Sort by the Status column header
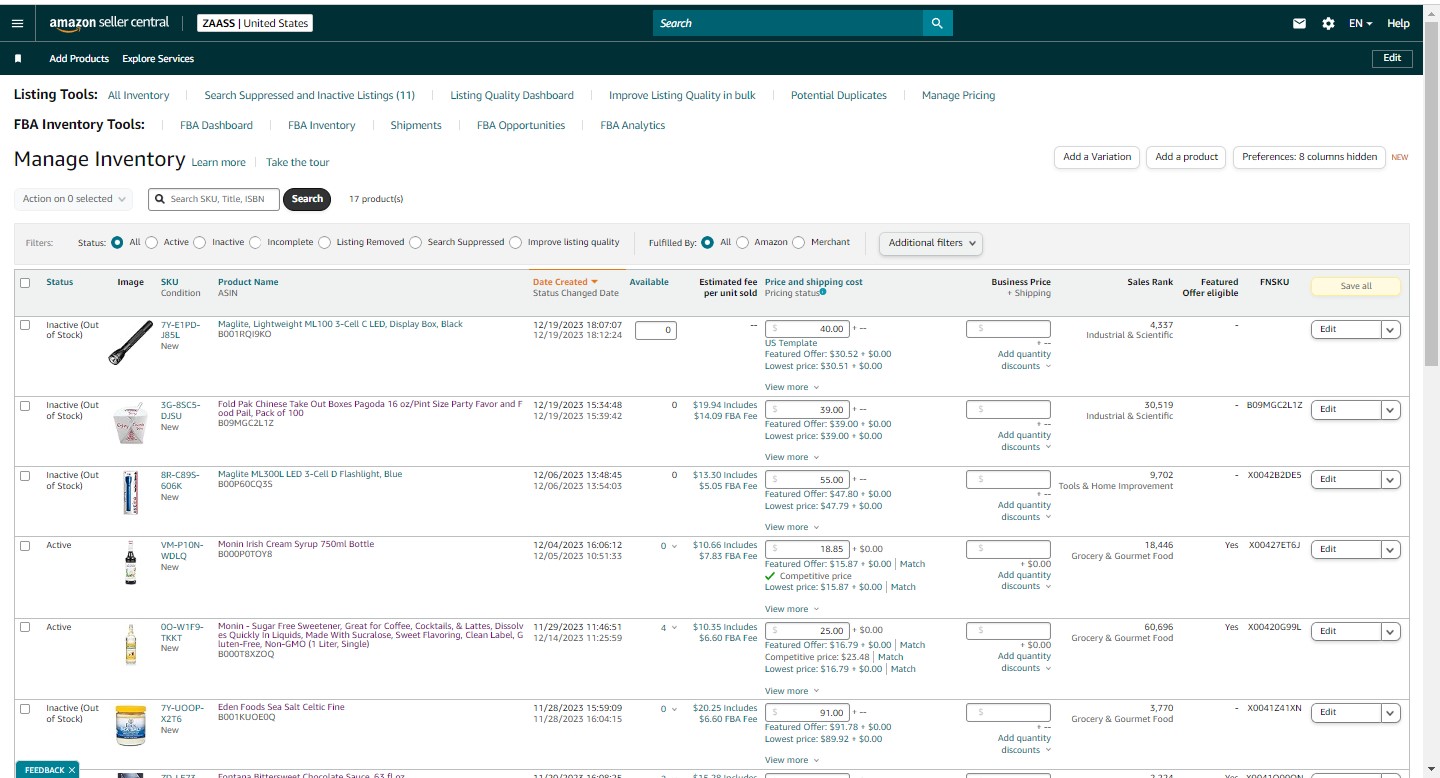The width and height of the screenshot is (1440, 778). click(60, 282)
